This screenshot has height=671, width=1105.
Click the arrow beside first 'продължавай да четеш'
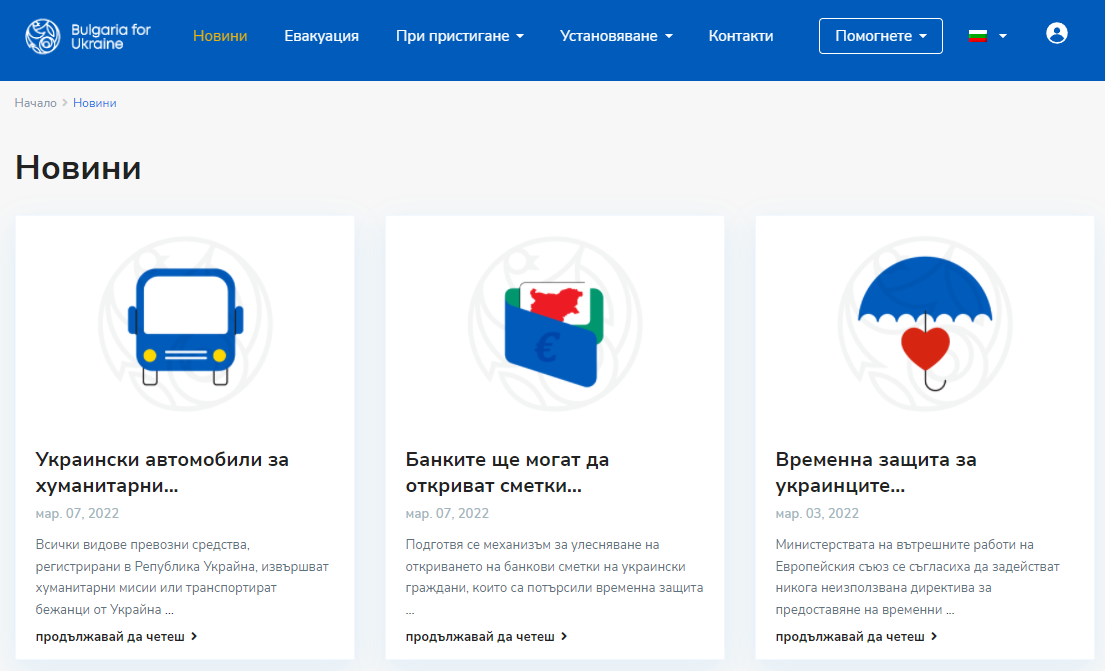(194, 634)
